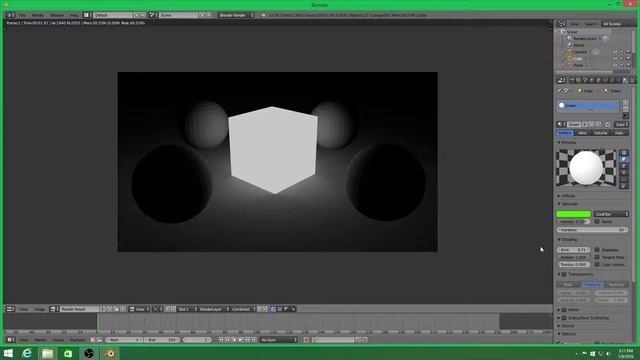The height and width of the screenshot is (360, 640).
Task: Select the Wire material type tab
Action: [x=582, y=133]
